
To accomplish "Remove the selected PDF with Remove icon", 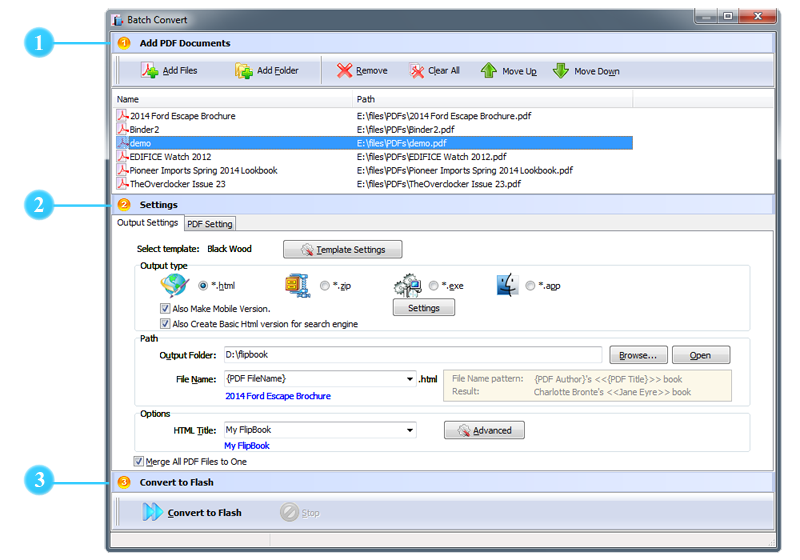I will [345, 71].
